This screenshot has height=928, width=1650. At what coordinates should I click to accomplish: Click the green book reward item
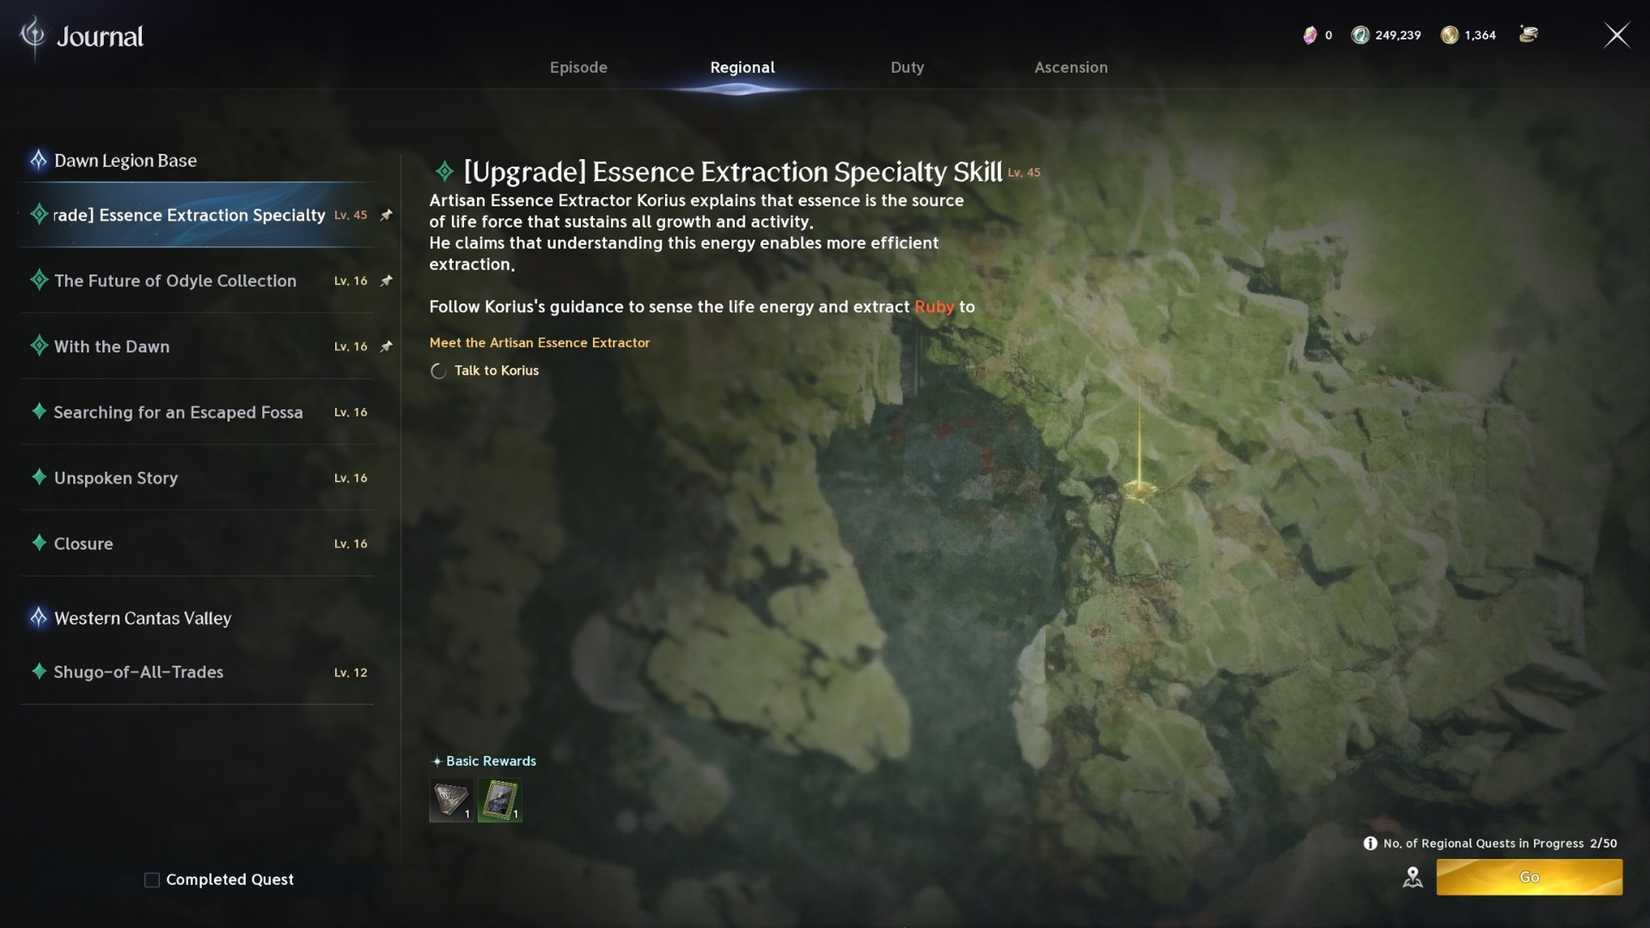click(x=500, y=800)
